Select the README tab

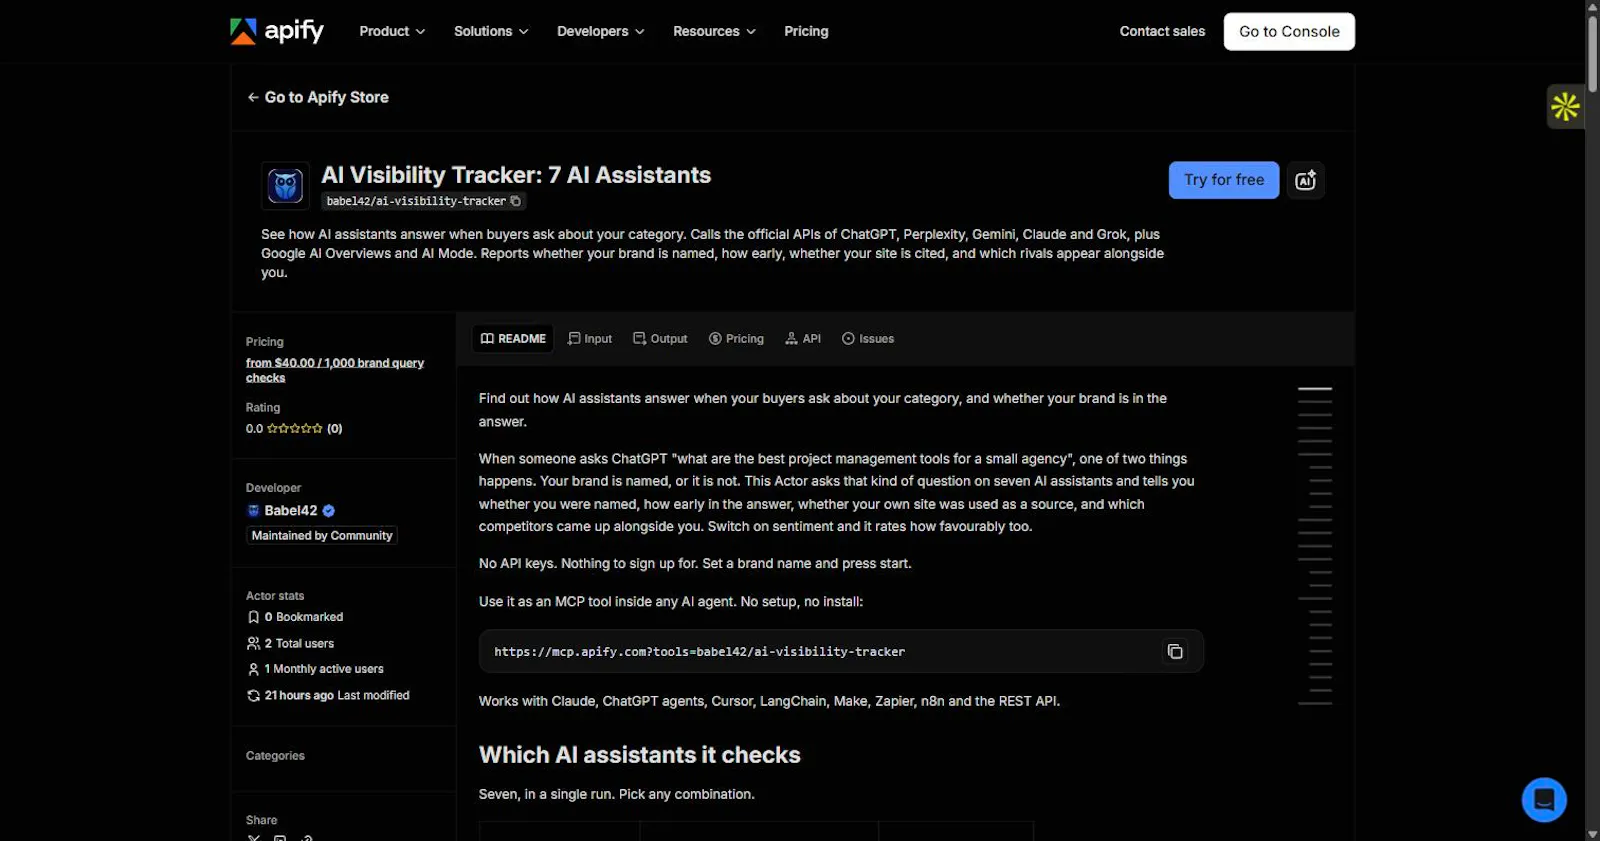(513, 339)
